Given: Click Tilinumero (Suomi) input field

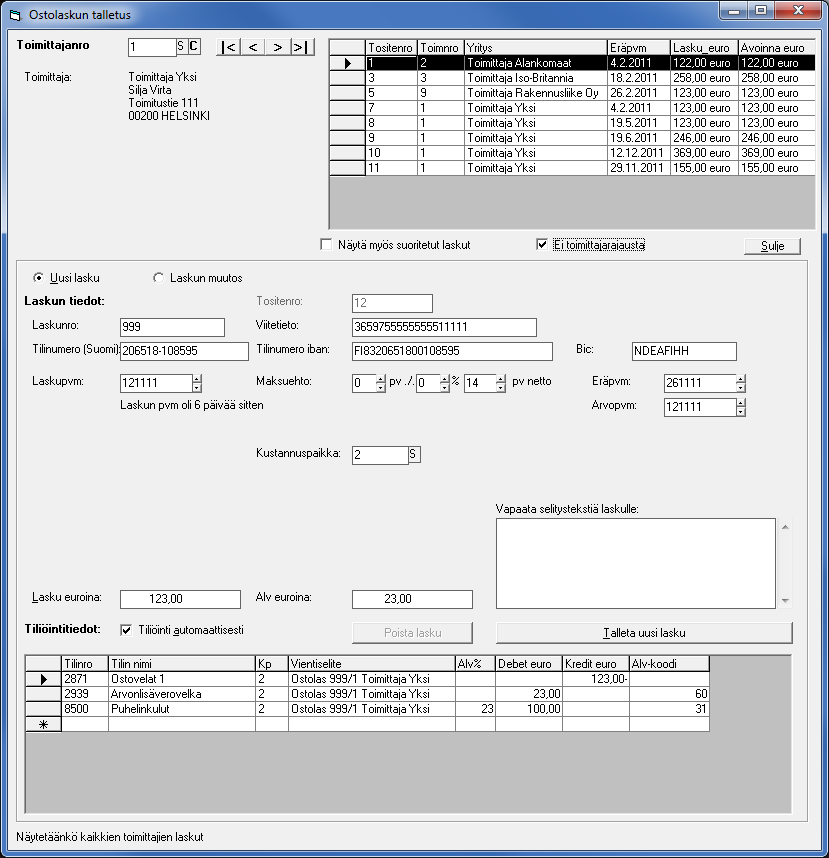Looking at the screenshot, I should (x=184, y=351).
